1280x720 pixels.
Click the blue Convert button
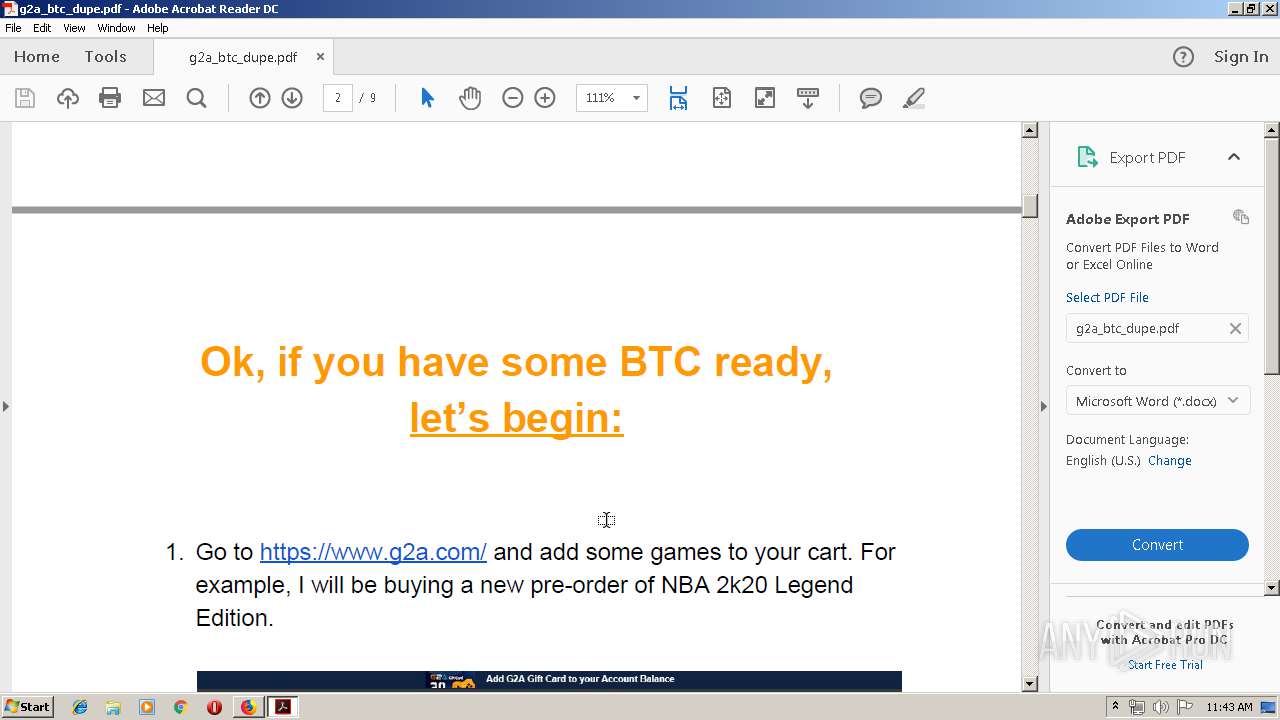1157,545
